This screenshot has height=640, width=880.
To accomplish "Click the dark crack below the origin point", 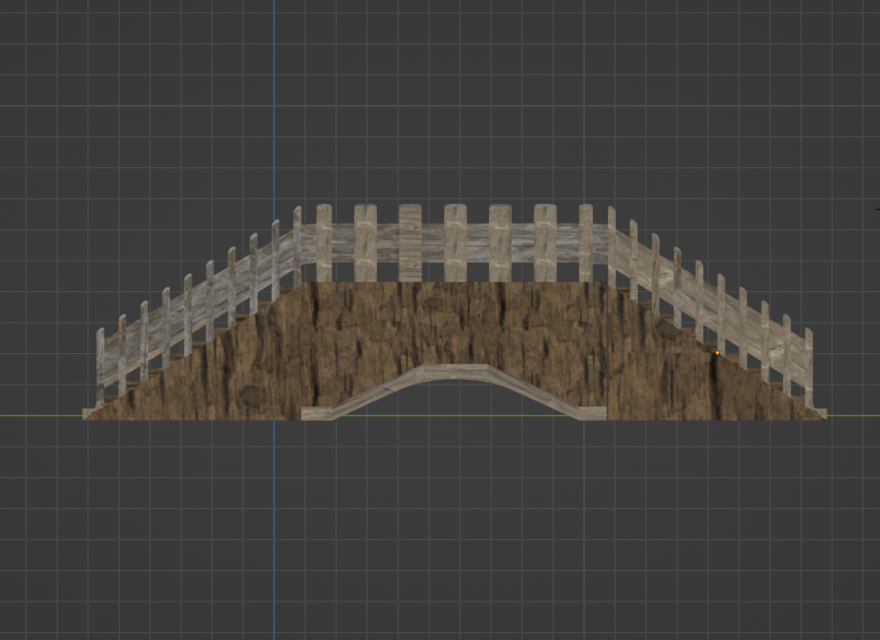I will coord(715,385).
